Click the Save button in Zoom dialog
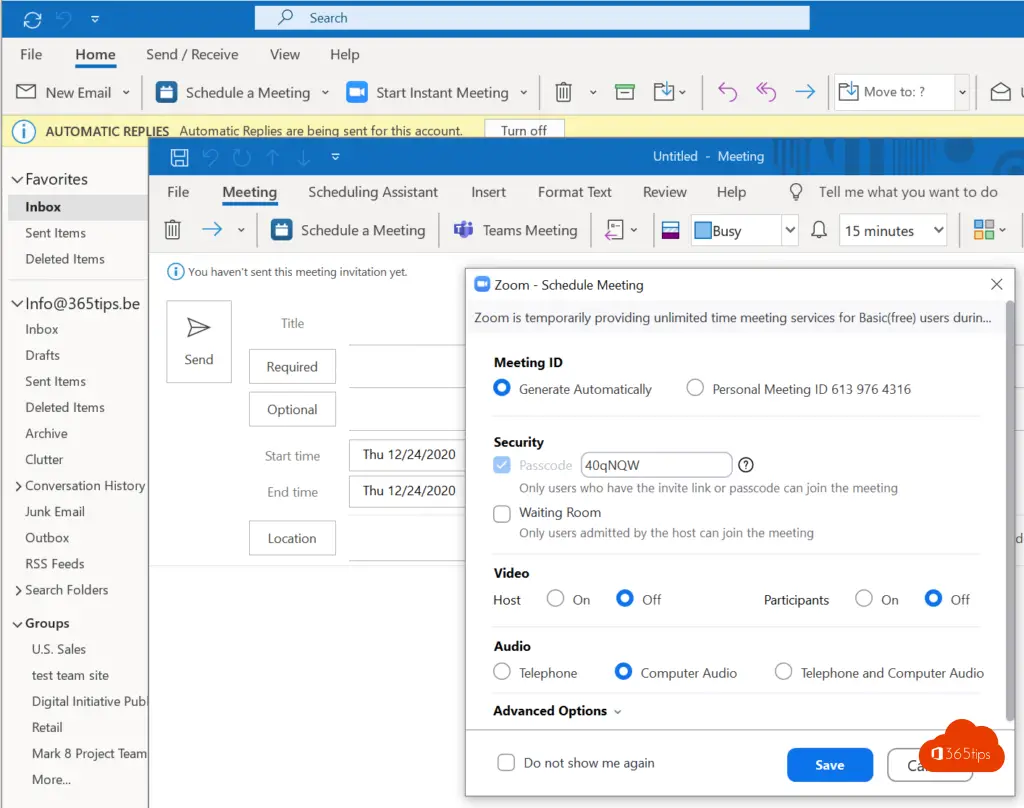The image size is (1024, 808). (829, 765)
